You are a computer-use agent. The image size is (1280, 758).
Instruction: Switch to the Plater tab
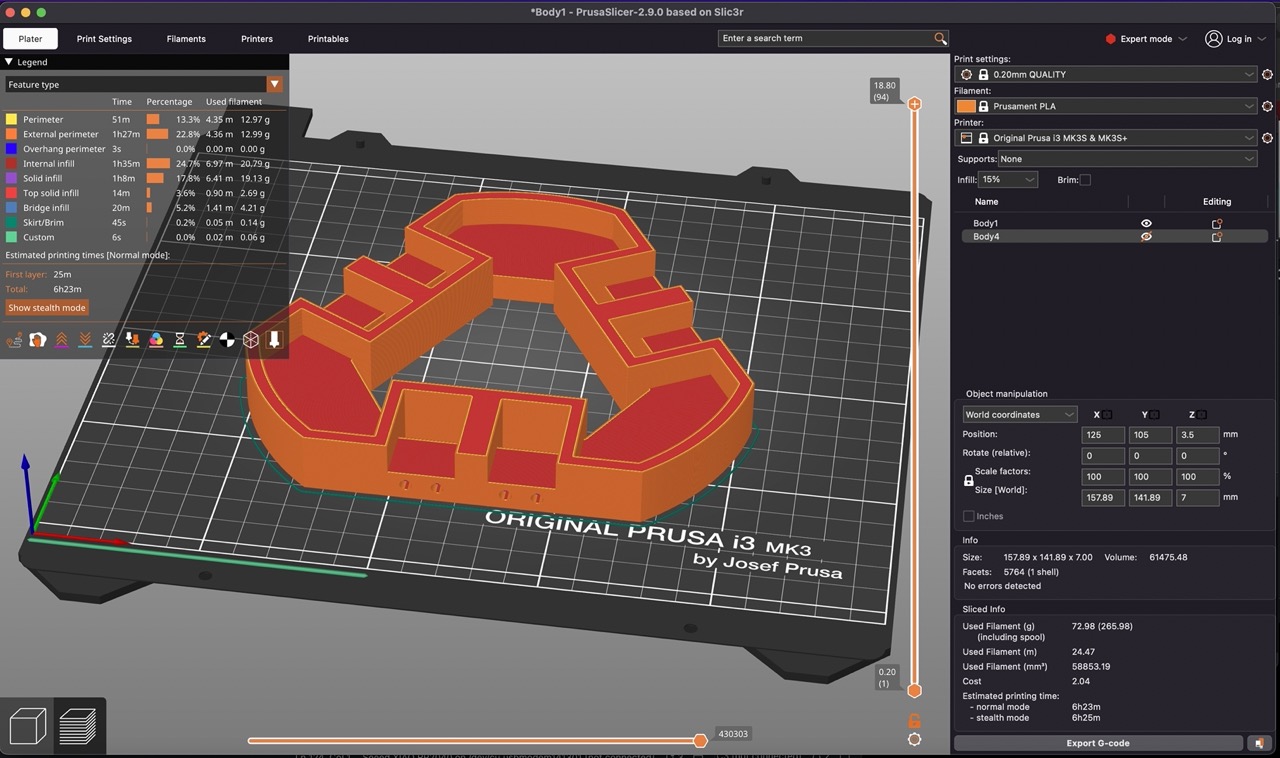tap(30, 39)
